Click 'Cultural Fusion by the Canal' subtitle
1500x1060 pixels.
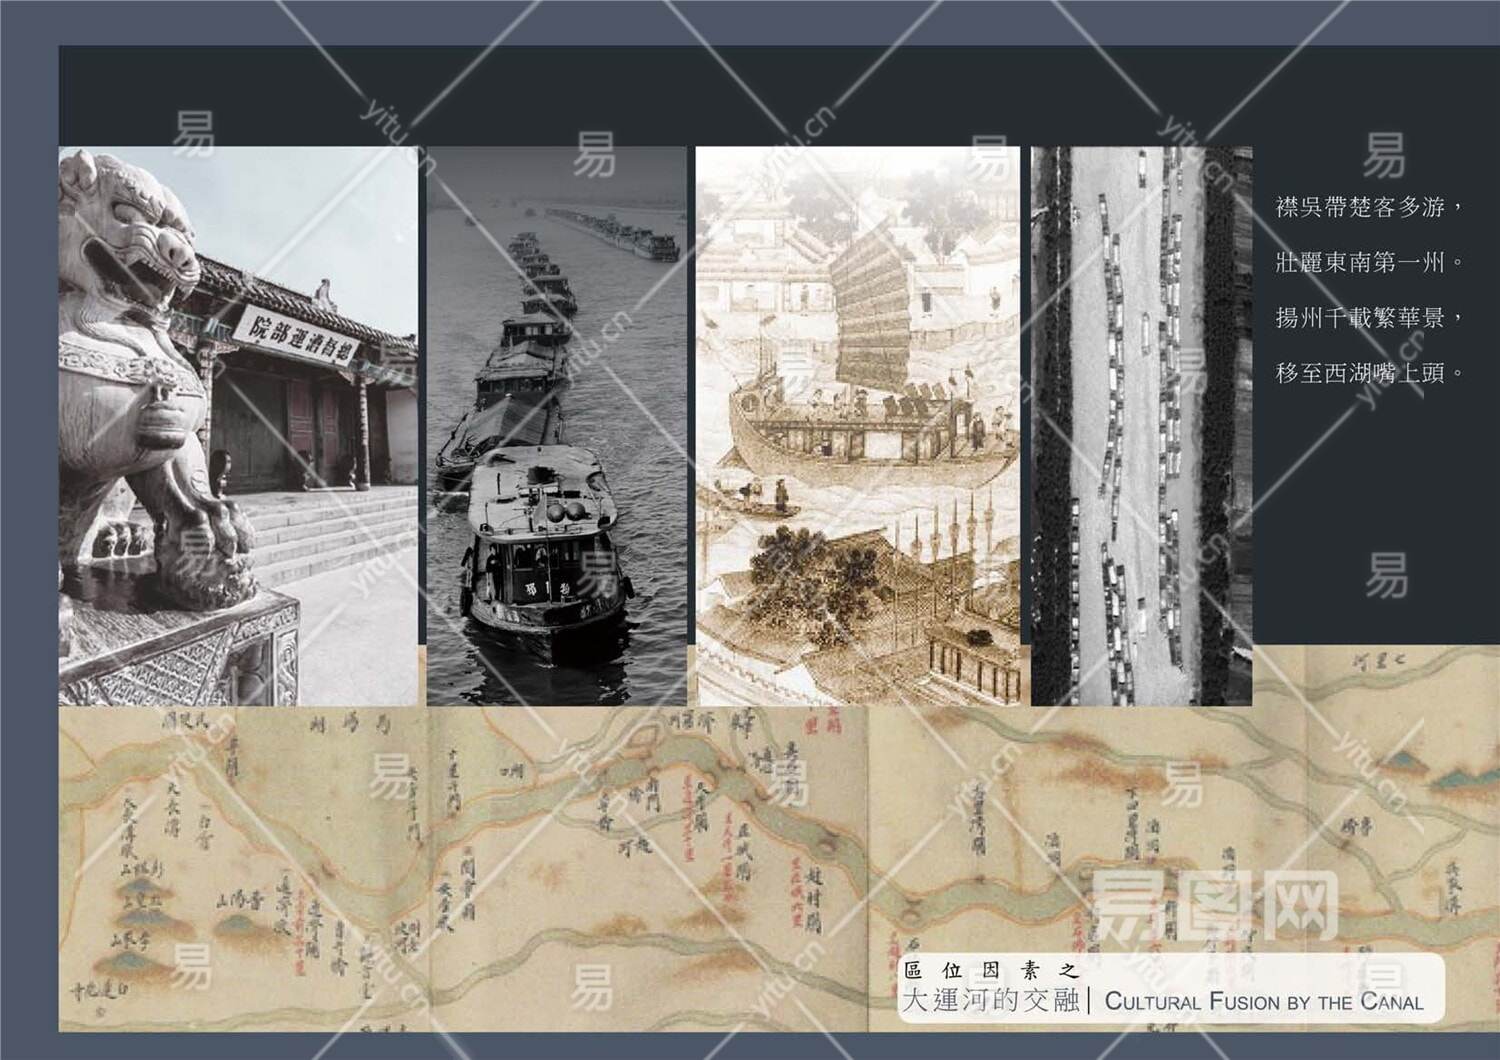[x=1264, y=1001]
